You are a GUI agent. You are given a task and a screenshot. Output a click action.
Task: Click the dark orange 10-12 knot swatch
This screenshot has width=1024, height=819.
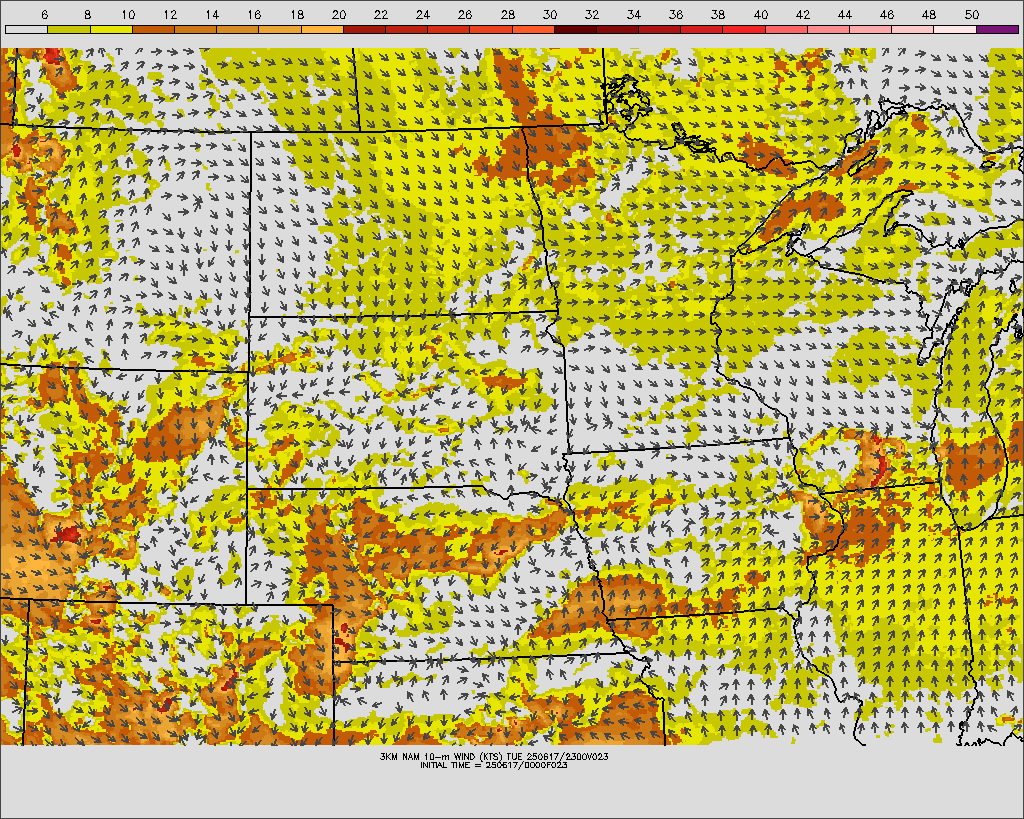(x=153, y=29)
